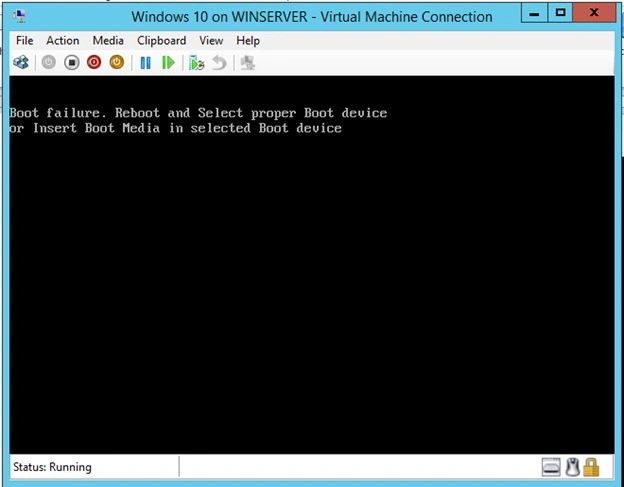Image resolution: width=624 pixels, height=487 pixels.
Task: Click the 'Status: Running' text
Action: (x=52, y=467)
